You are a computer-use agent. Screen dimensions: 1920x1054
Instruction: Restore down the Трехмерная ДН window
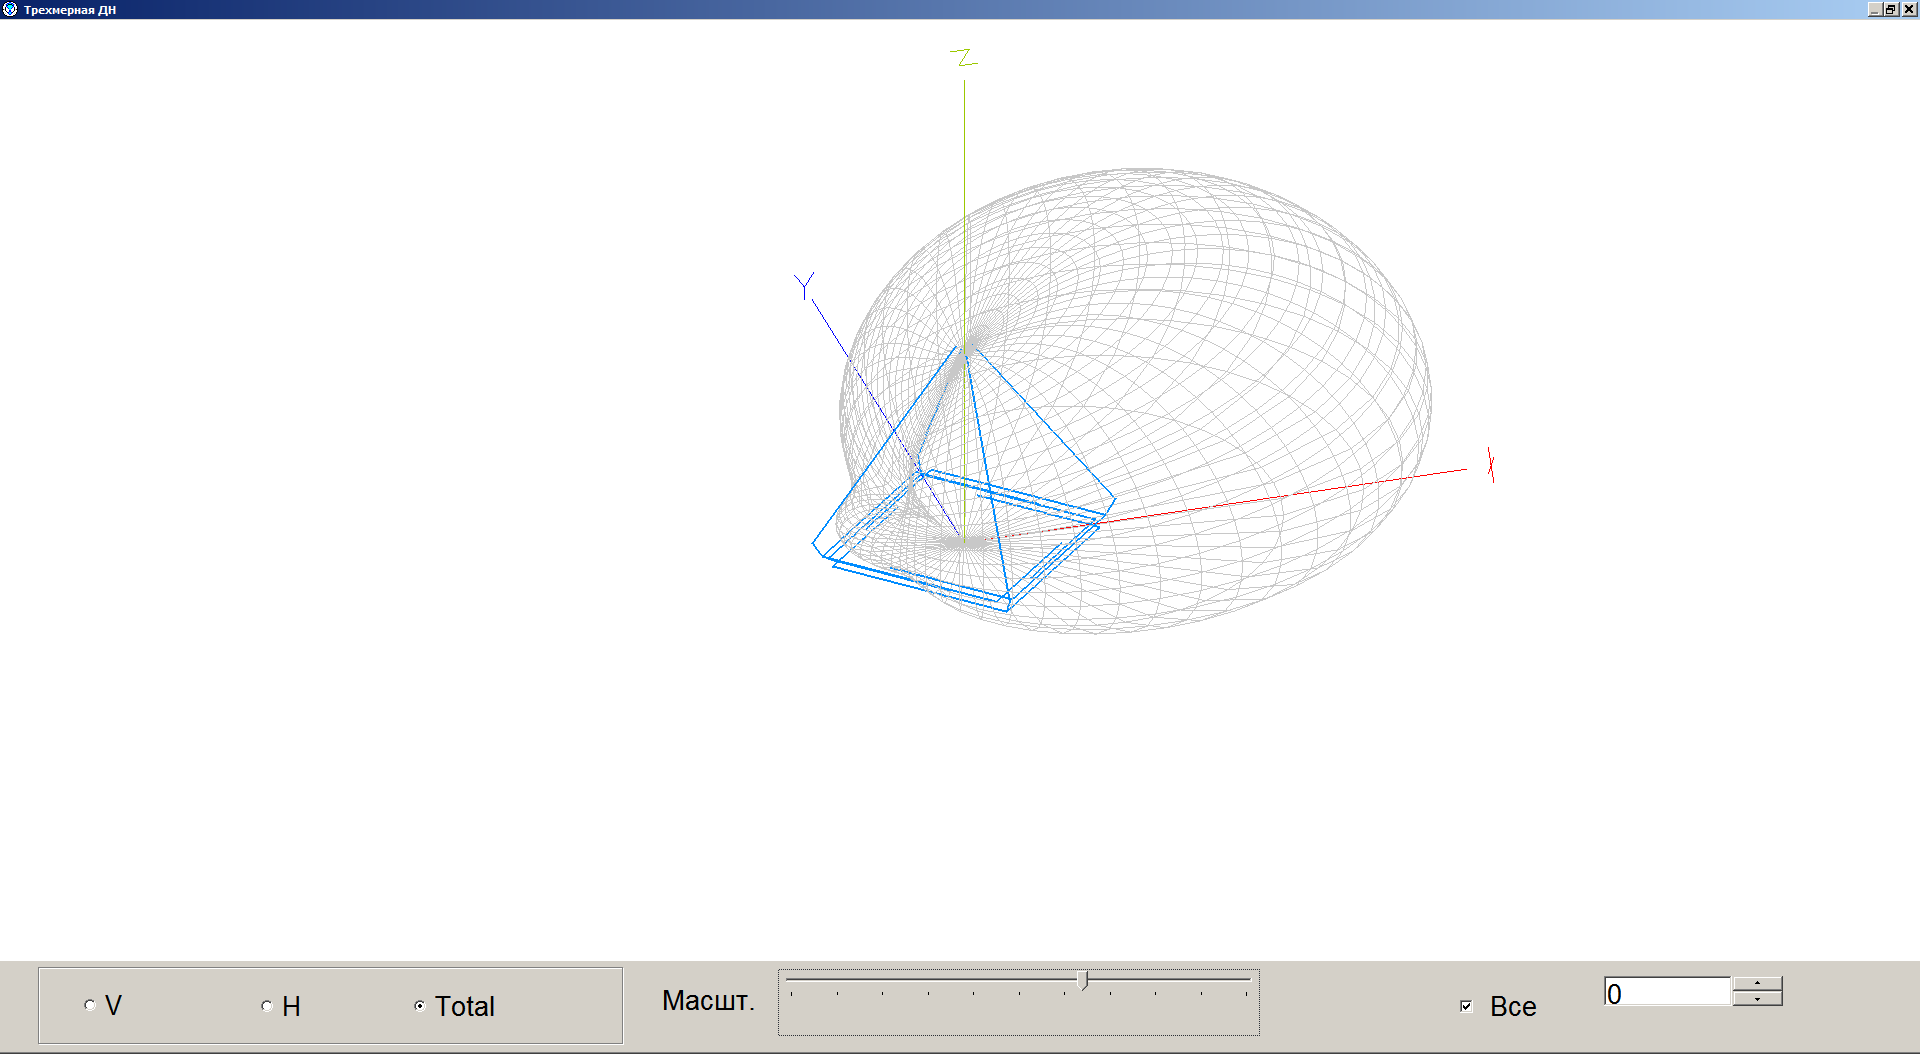[1890, 9]
